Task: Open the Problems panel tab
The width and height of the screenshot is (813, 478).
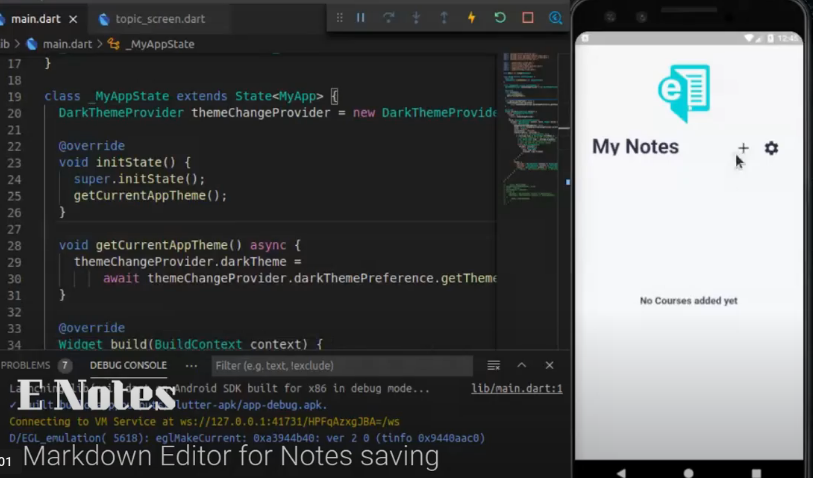Action: 25,365
